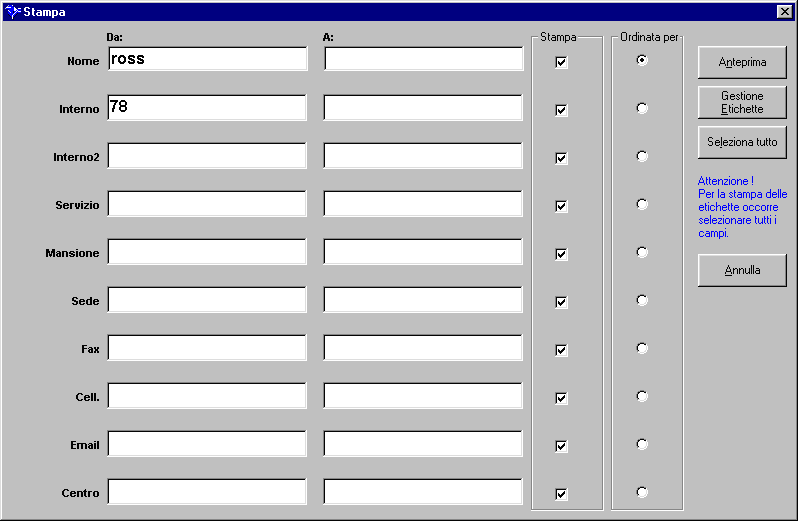This screenshot has width=798, height=521.
Task: Focus the Email 'A' input field
Action: click(x=423, y=444)
